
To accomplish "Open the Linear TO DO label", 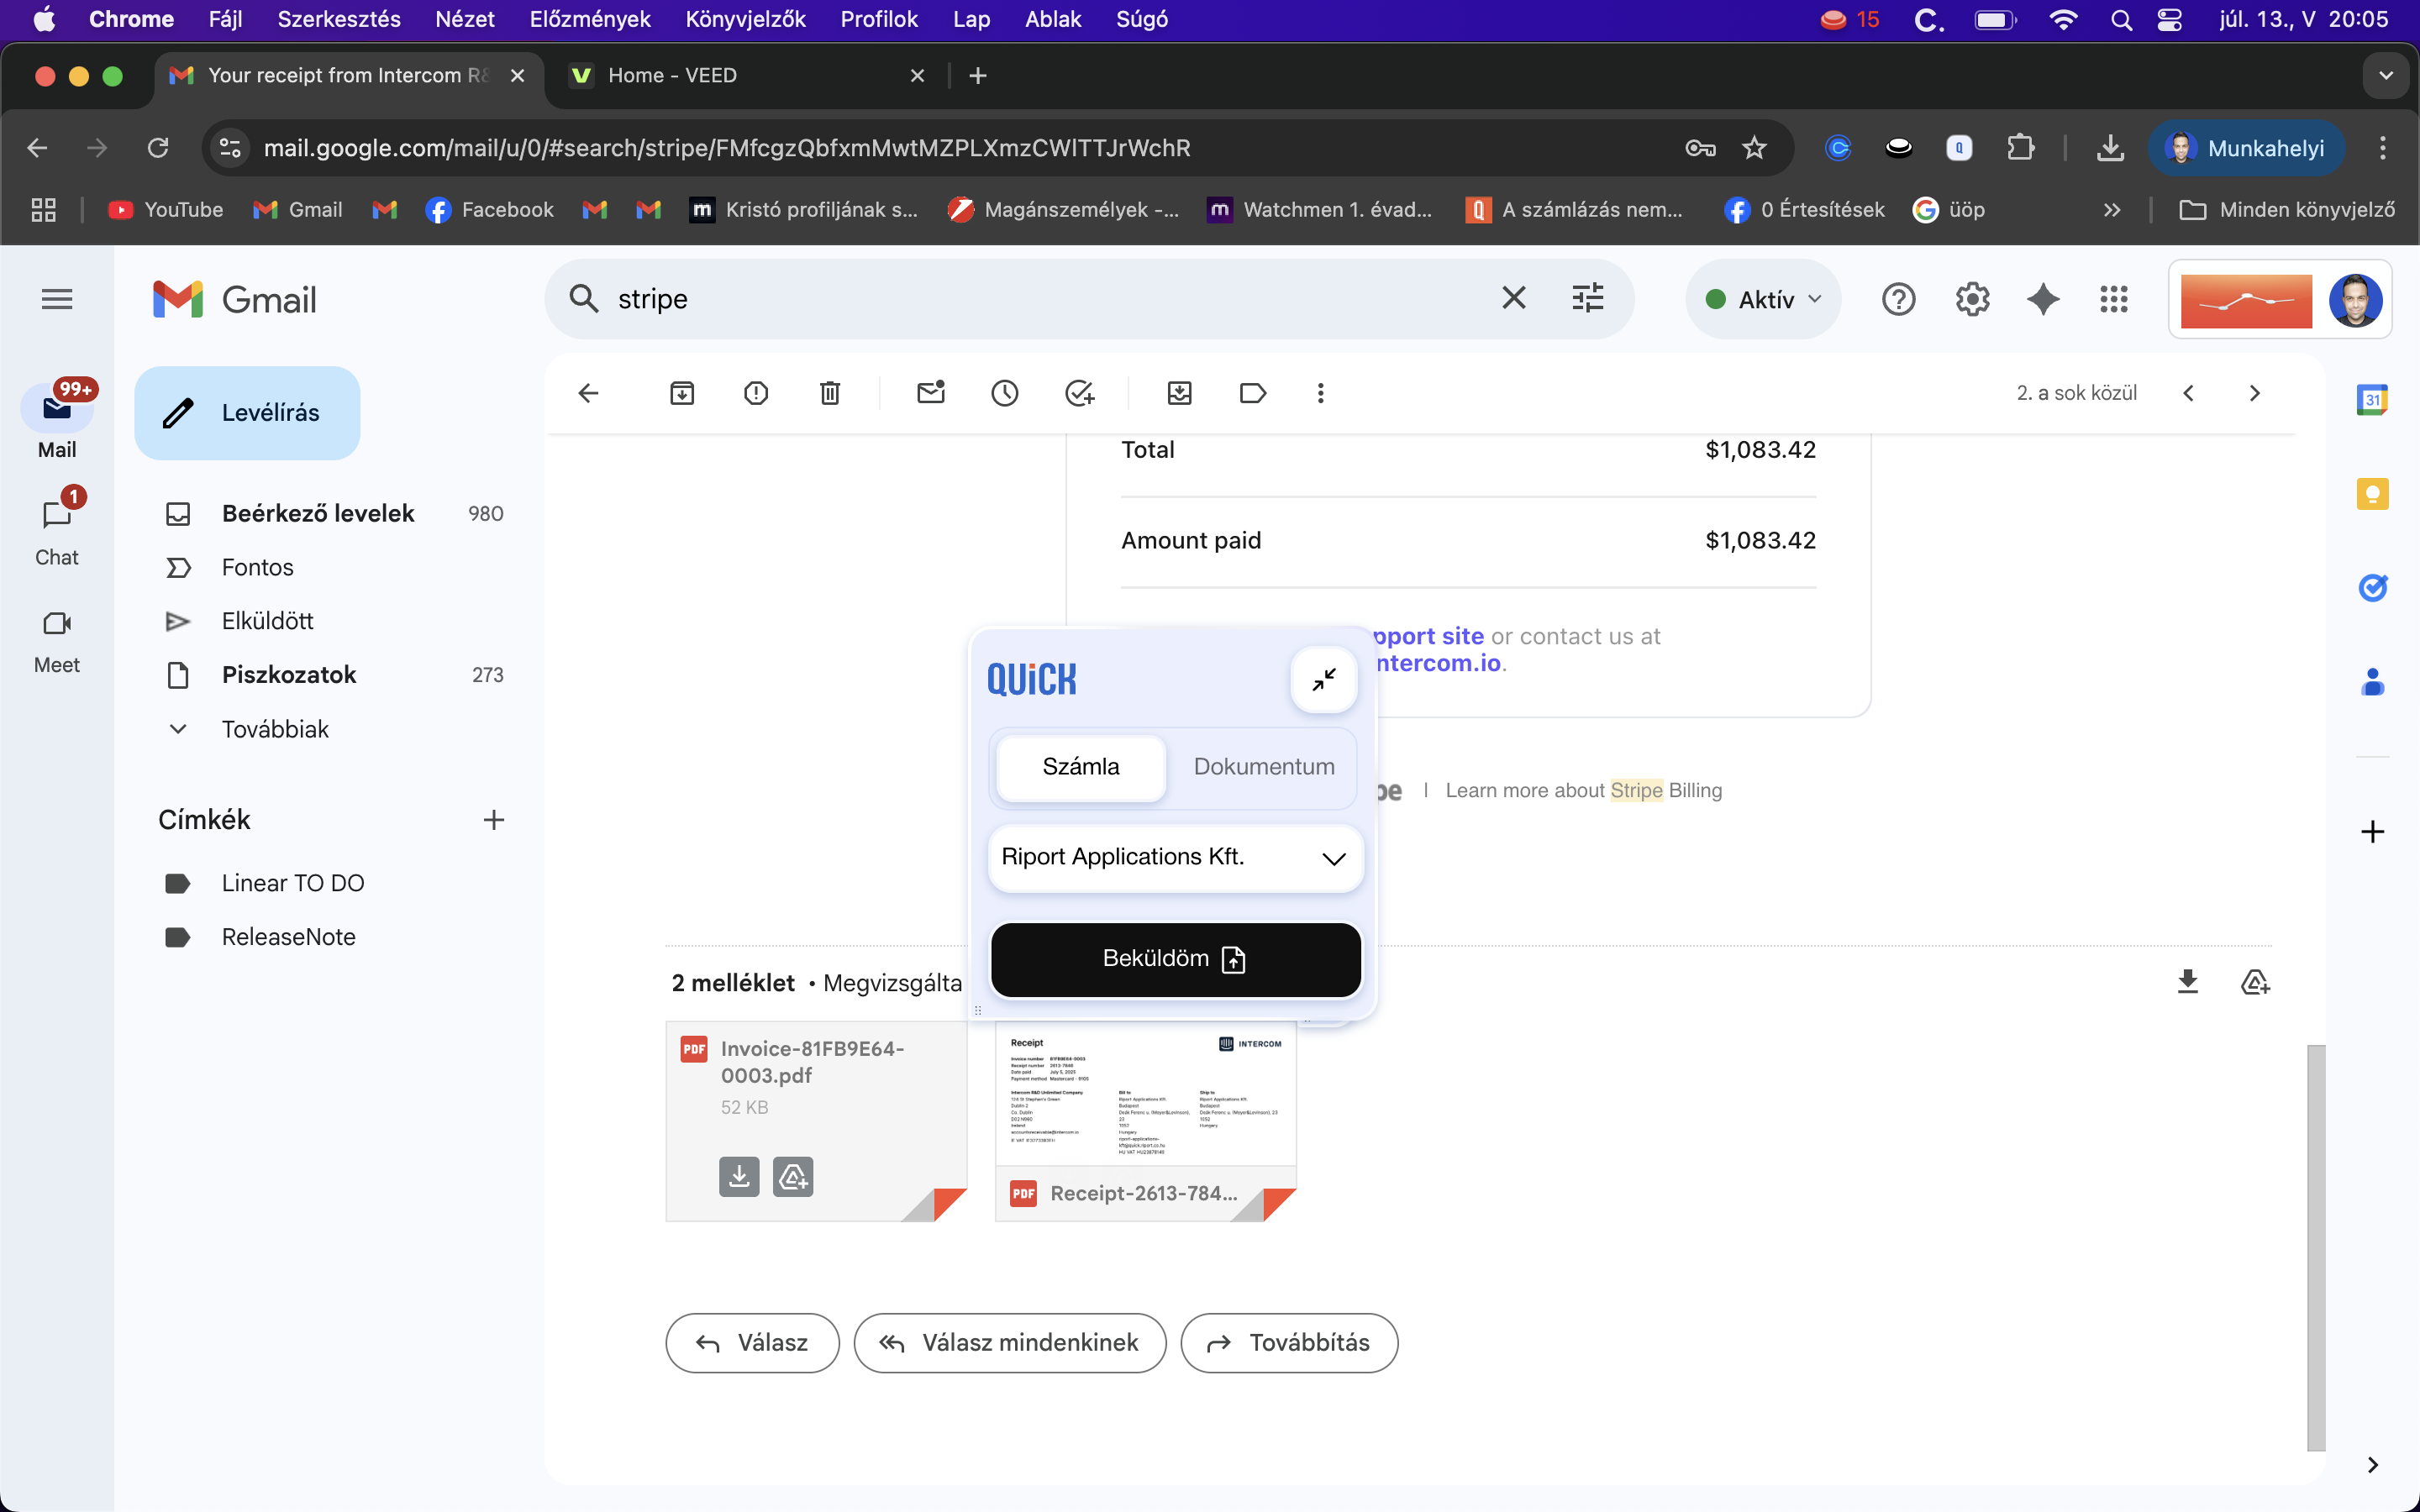I will coord(293,883).
